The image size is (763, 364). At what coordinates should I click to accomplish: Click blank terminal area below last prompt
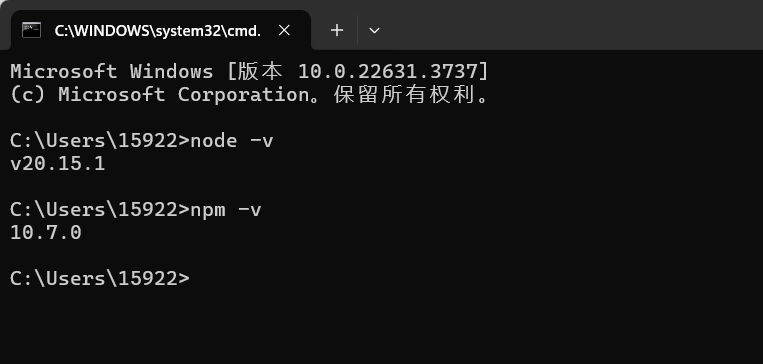coord(382,326)
